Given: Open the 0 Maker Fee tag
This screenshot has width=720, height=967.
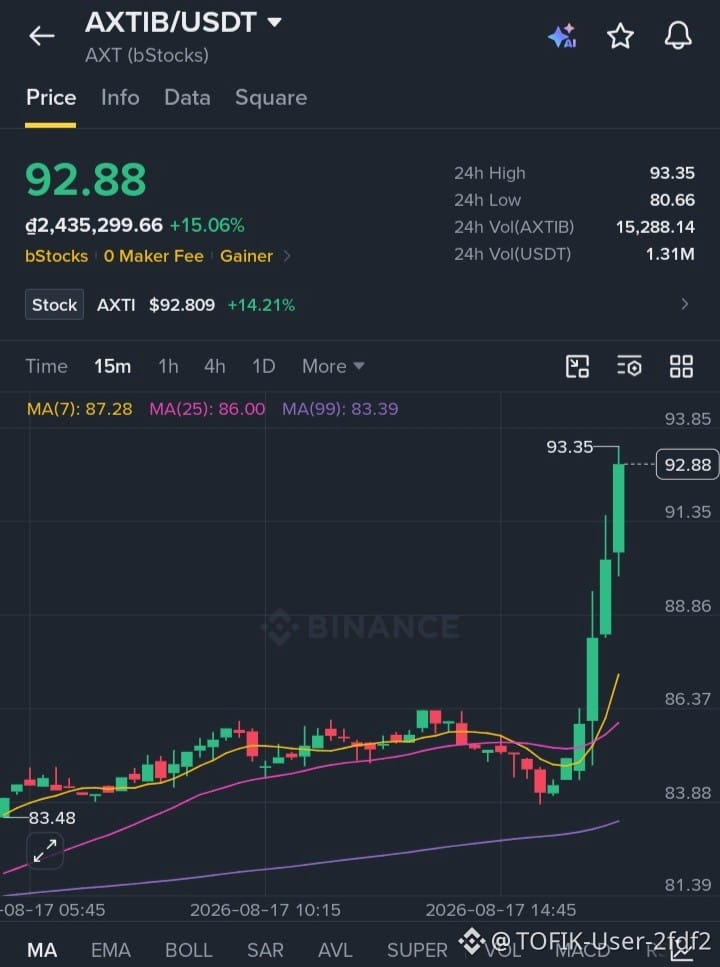Looking at the screenshot, I should (x=154, y=256).
